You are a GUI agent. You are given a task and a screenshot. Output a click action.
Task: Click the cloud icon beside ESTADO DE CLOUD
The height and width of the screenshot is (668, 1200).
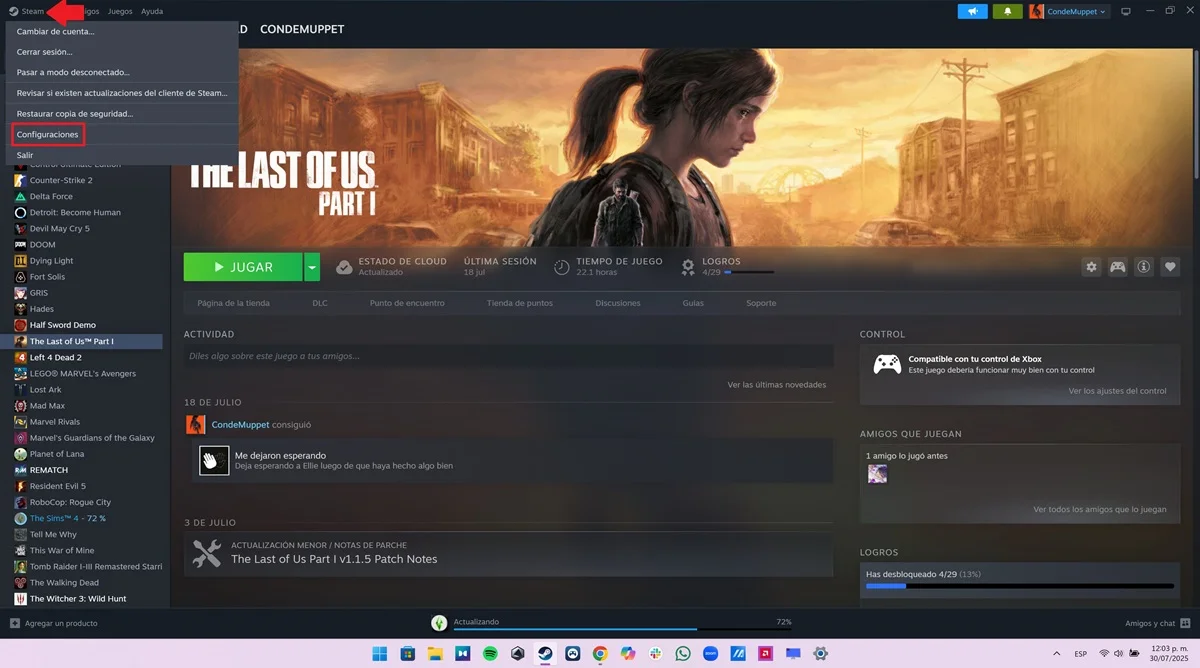(345, 267)
